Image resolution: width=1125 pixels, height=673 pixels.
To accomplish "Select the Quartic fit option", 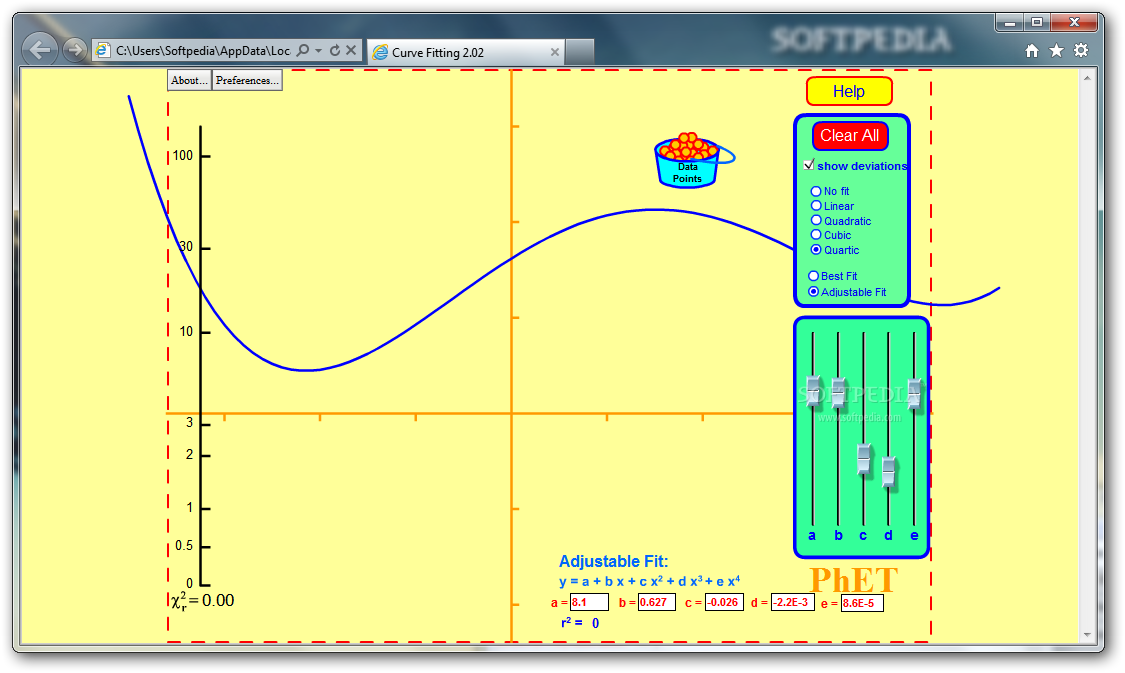I will click(816, 250).
